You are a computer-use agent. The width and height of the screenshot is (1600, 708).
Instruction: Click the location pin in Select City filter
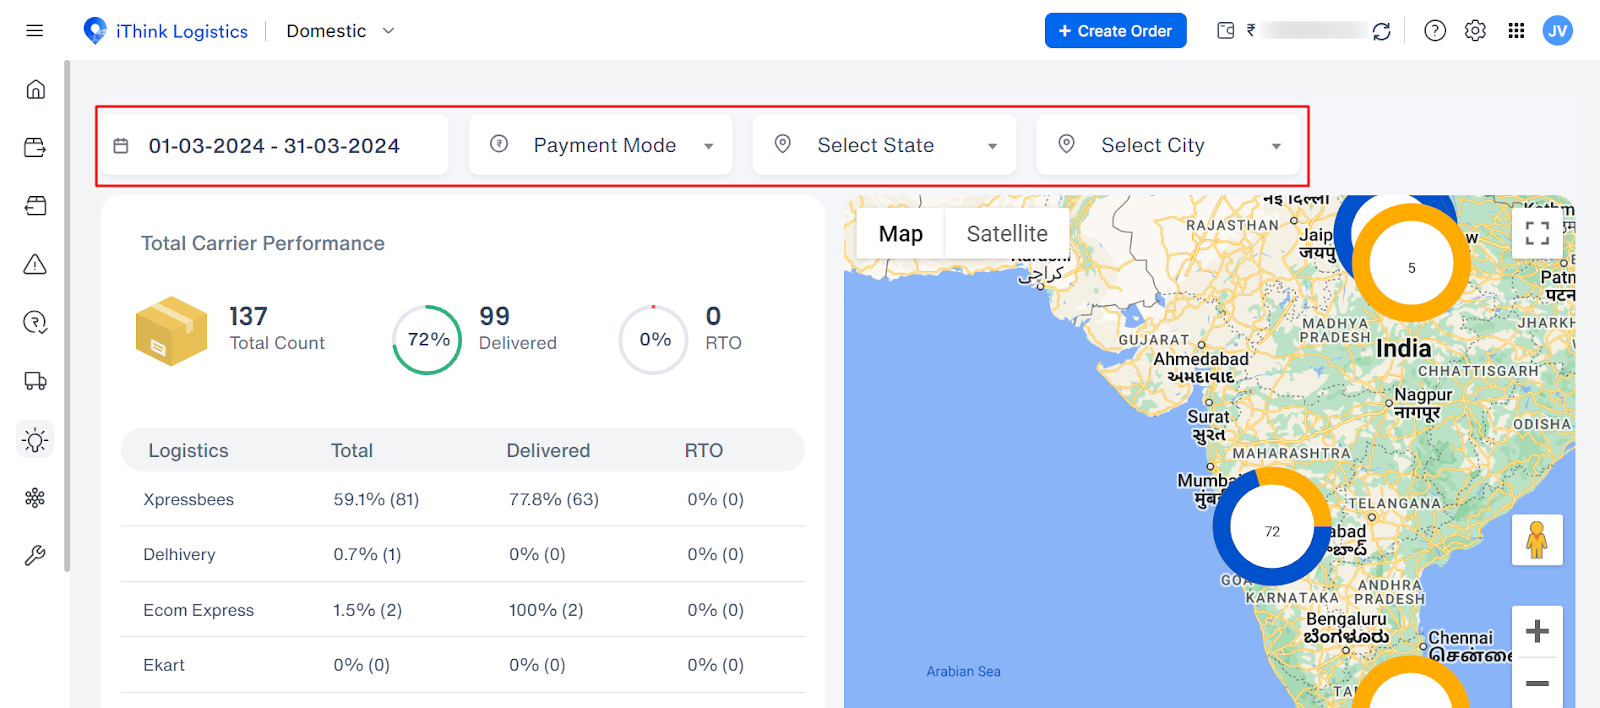1067,144
